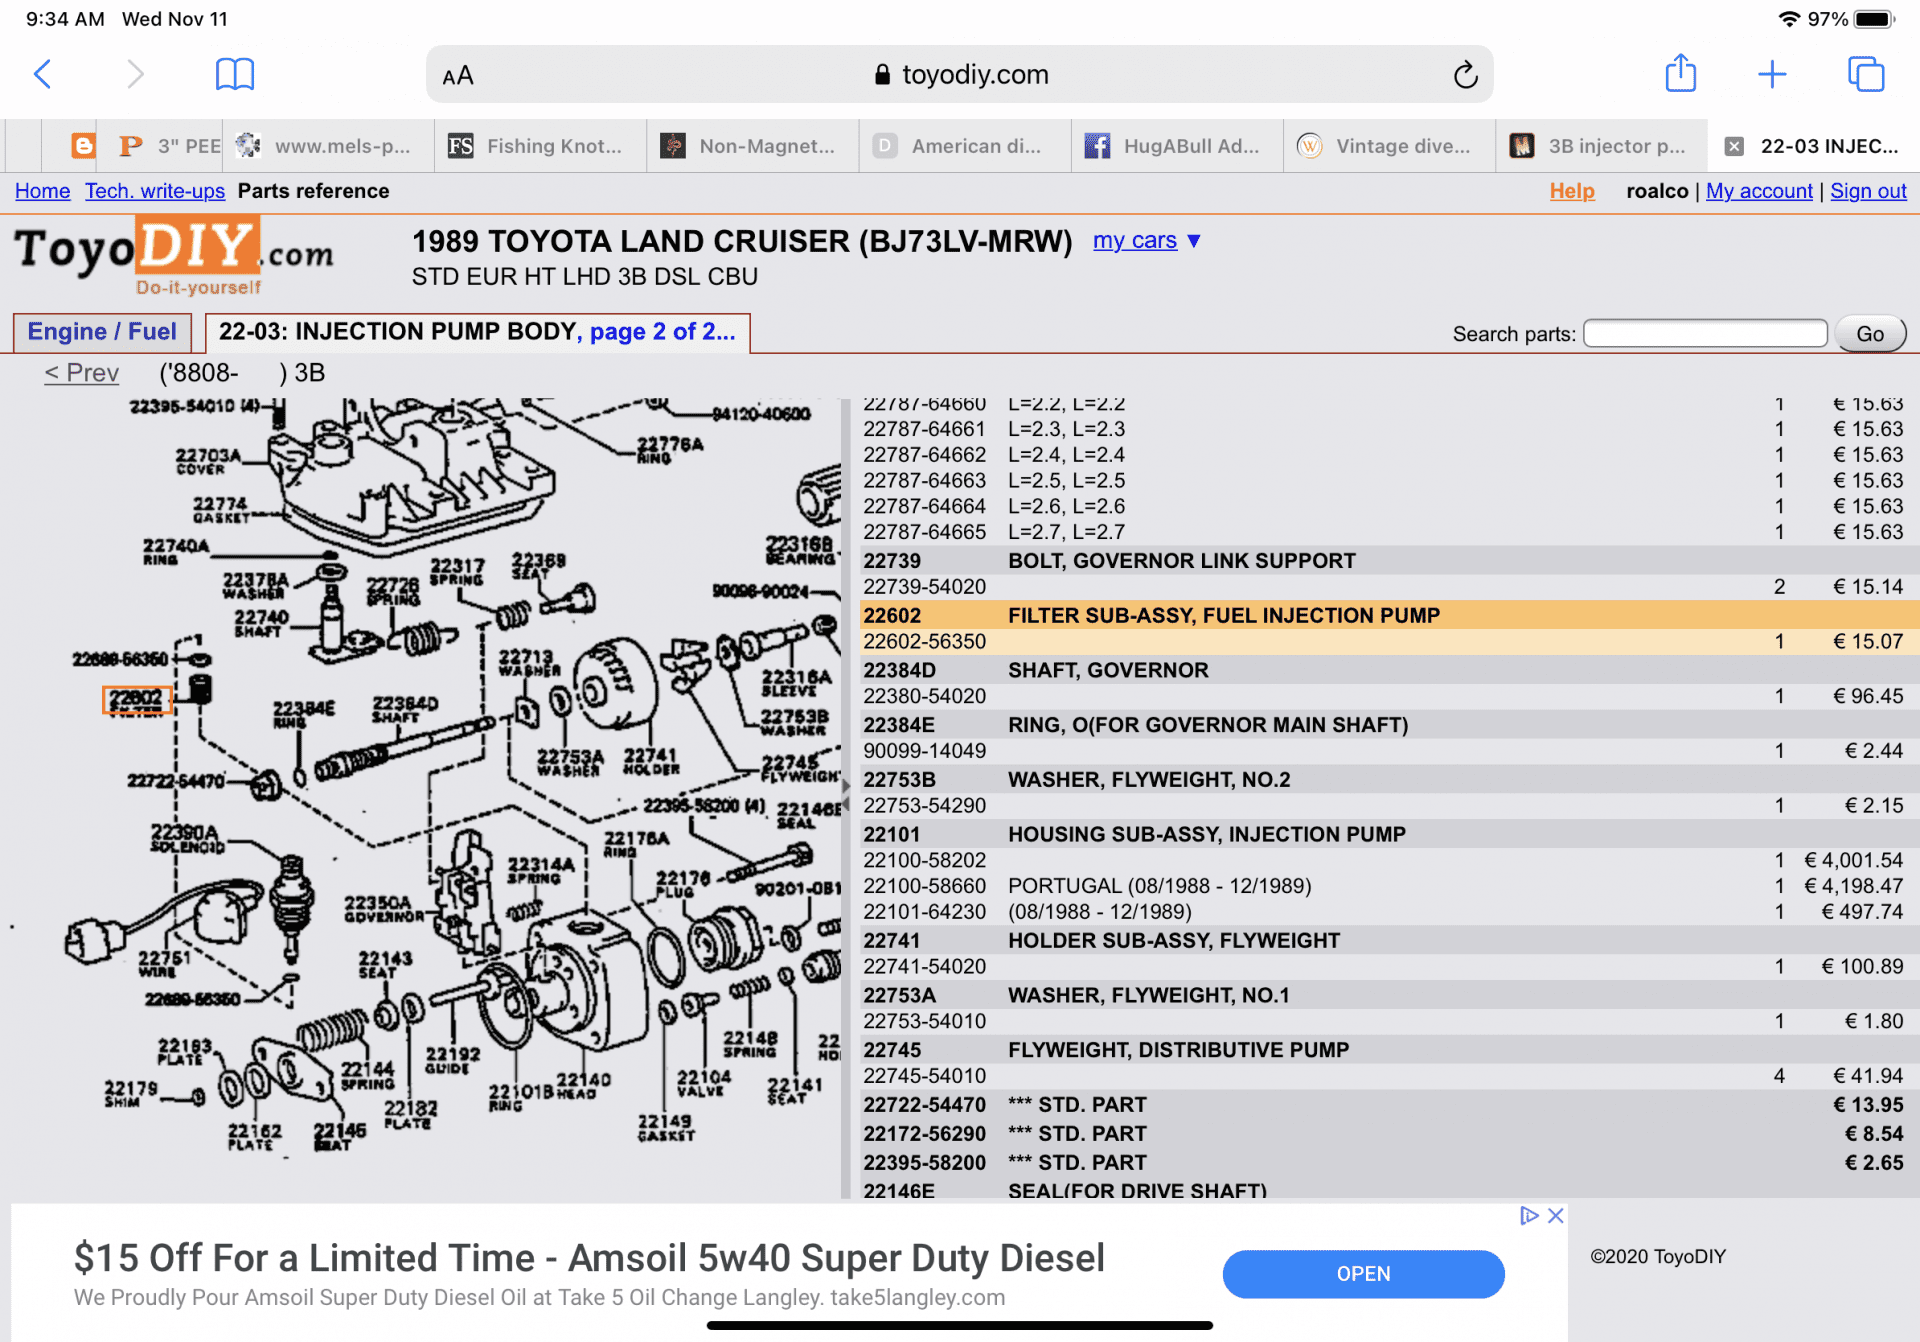Open the Amsoil 5w40 ad headline

(589, 1258)
